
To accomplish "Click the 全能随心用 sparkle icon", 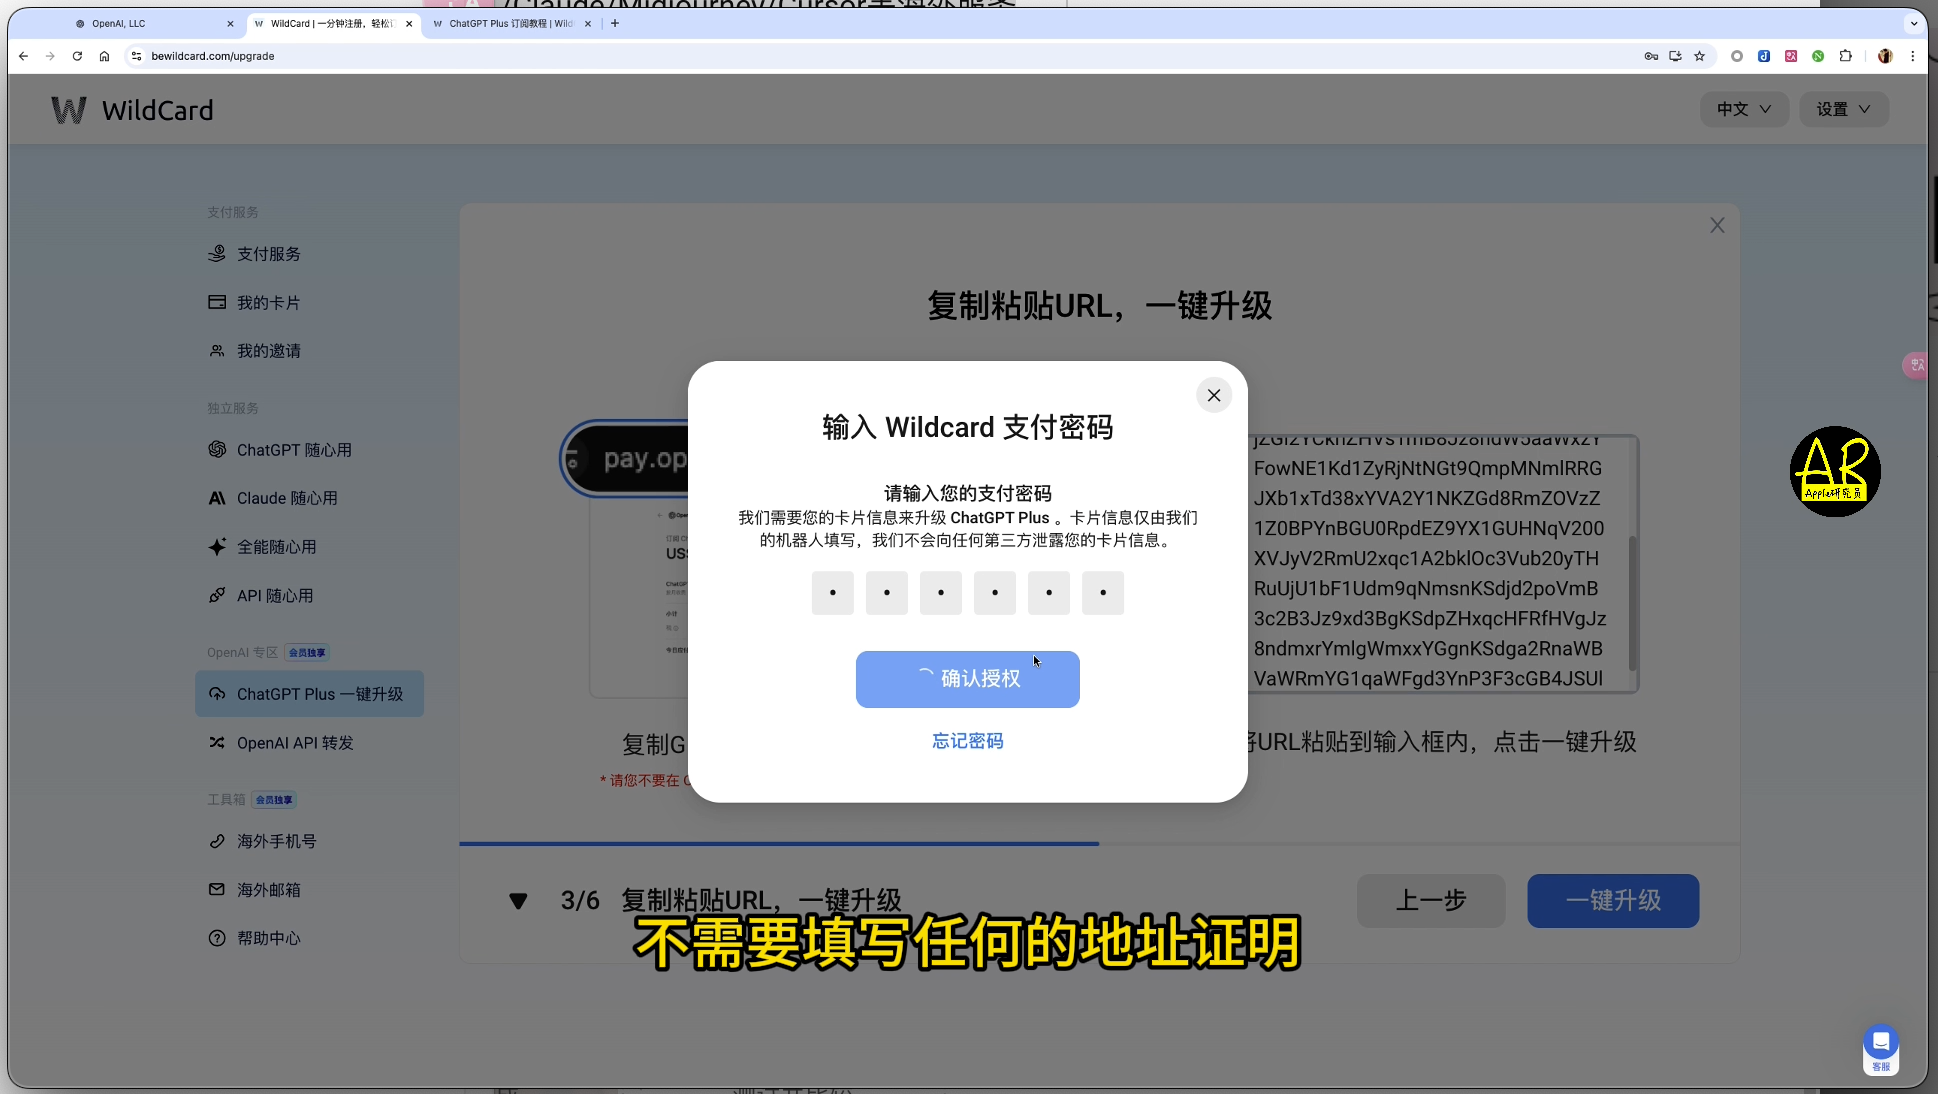I will 216,547.
